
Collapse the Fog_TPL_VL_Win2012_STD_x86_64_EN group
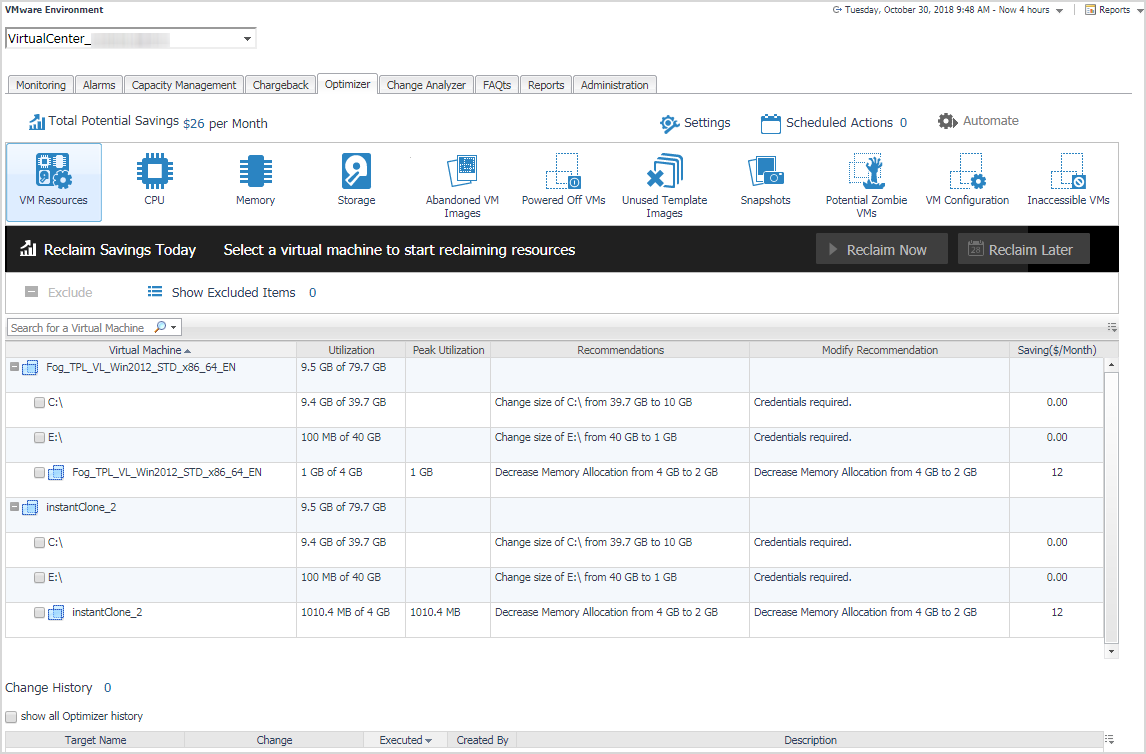click(14, 367)
